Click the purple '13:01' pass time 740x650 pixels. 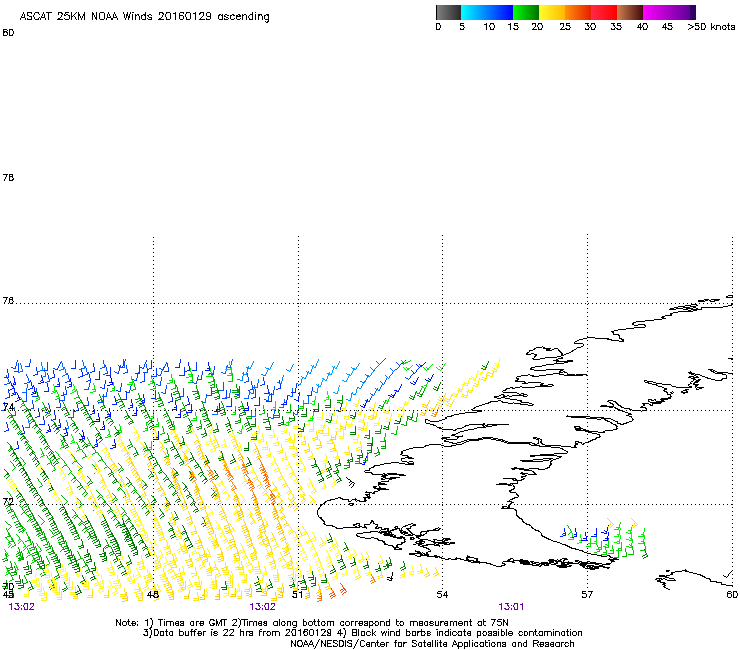511,607
